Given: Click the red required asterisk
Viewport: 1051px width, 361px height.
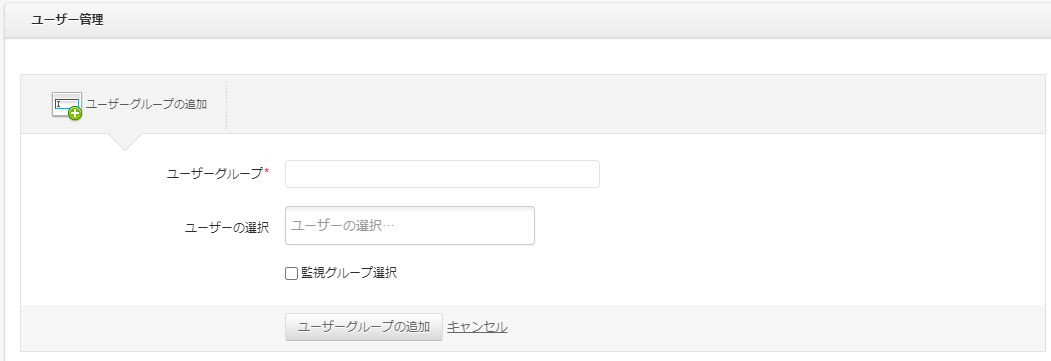Looking at the screenshot, I should pos(267,171).
